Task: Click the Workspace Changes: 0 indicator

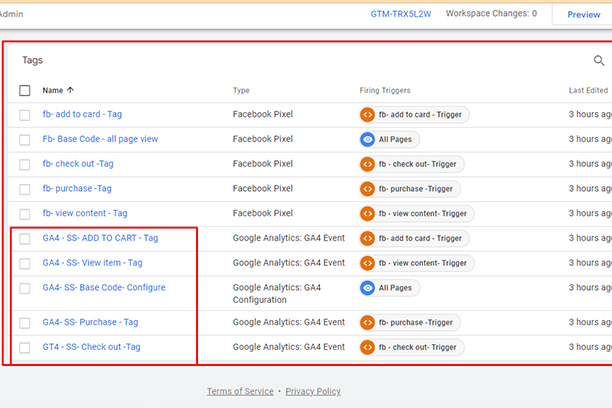Action: pyautogui.click(x=491, y=14)
